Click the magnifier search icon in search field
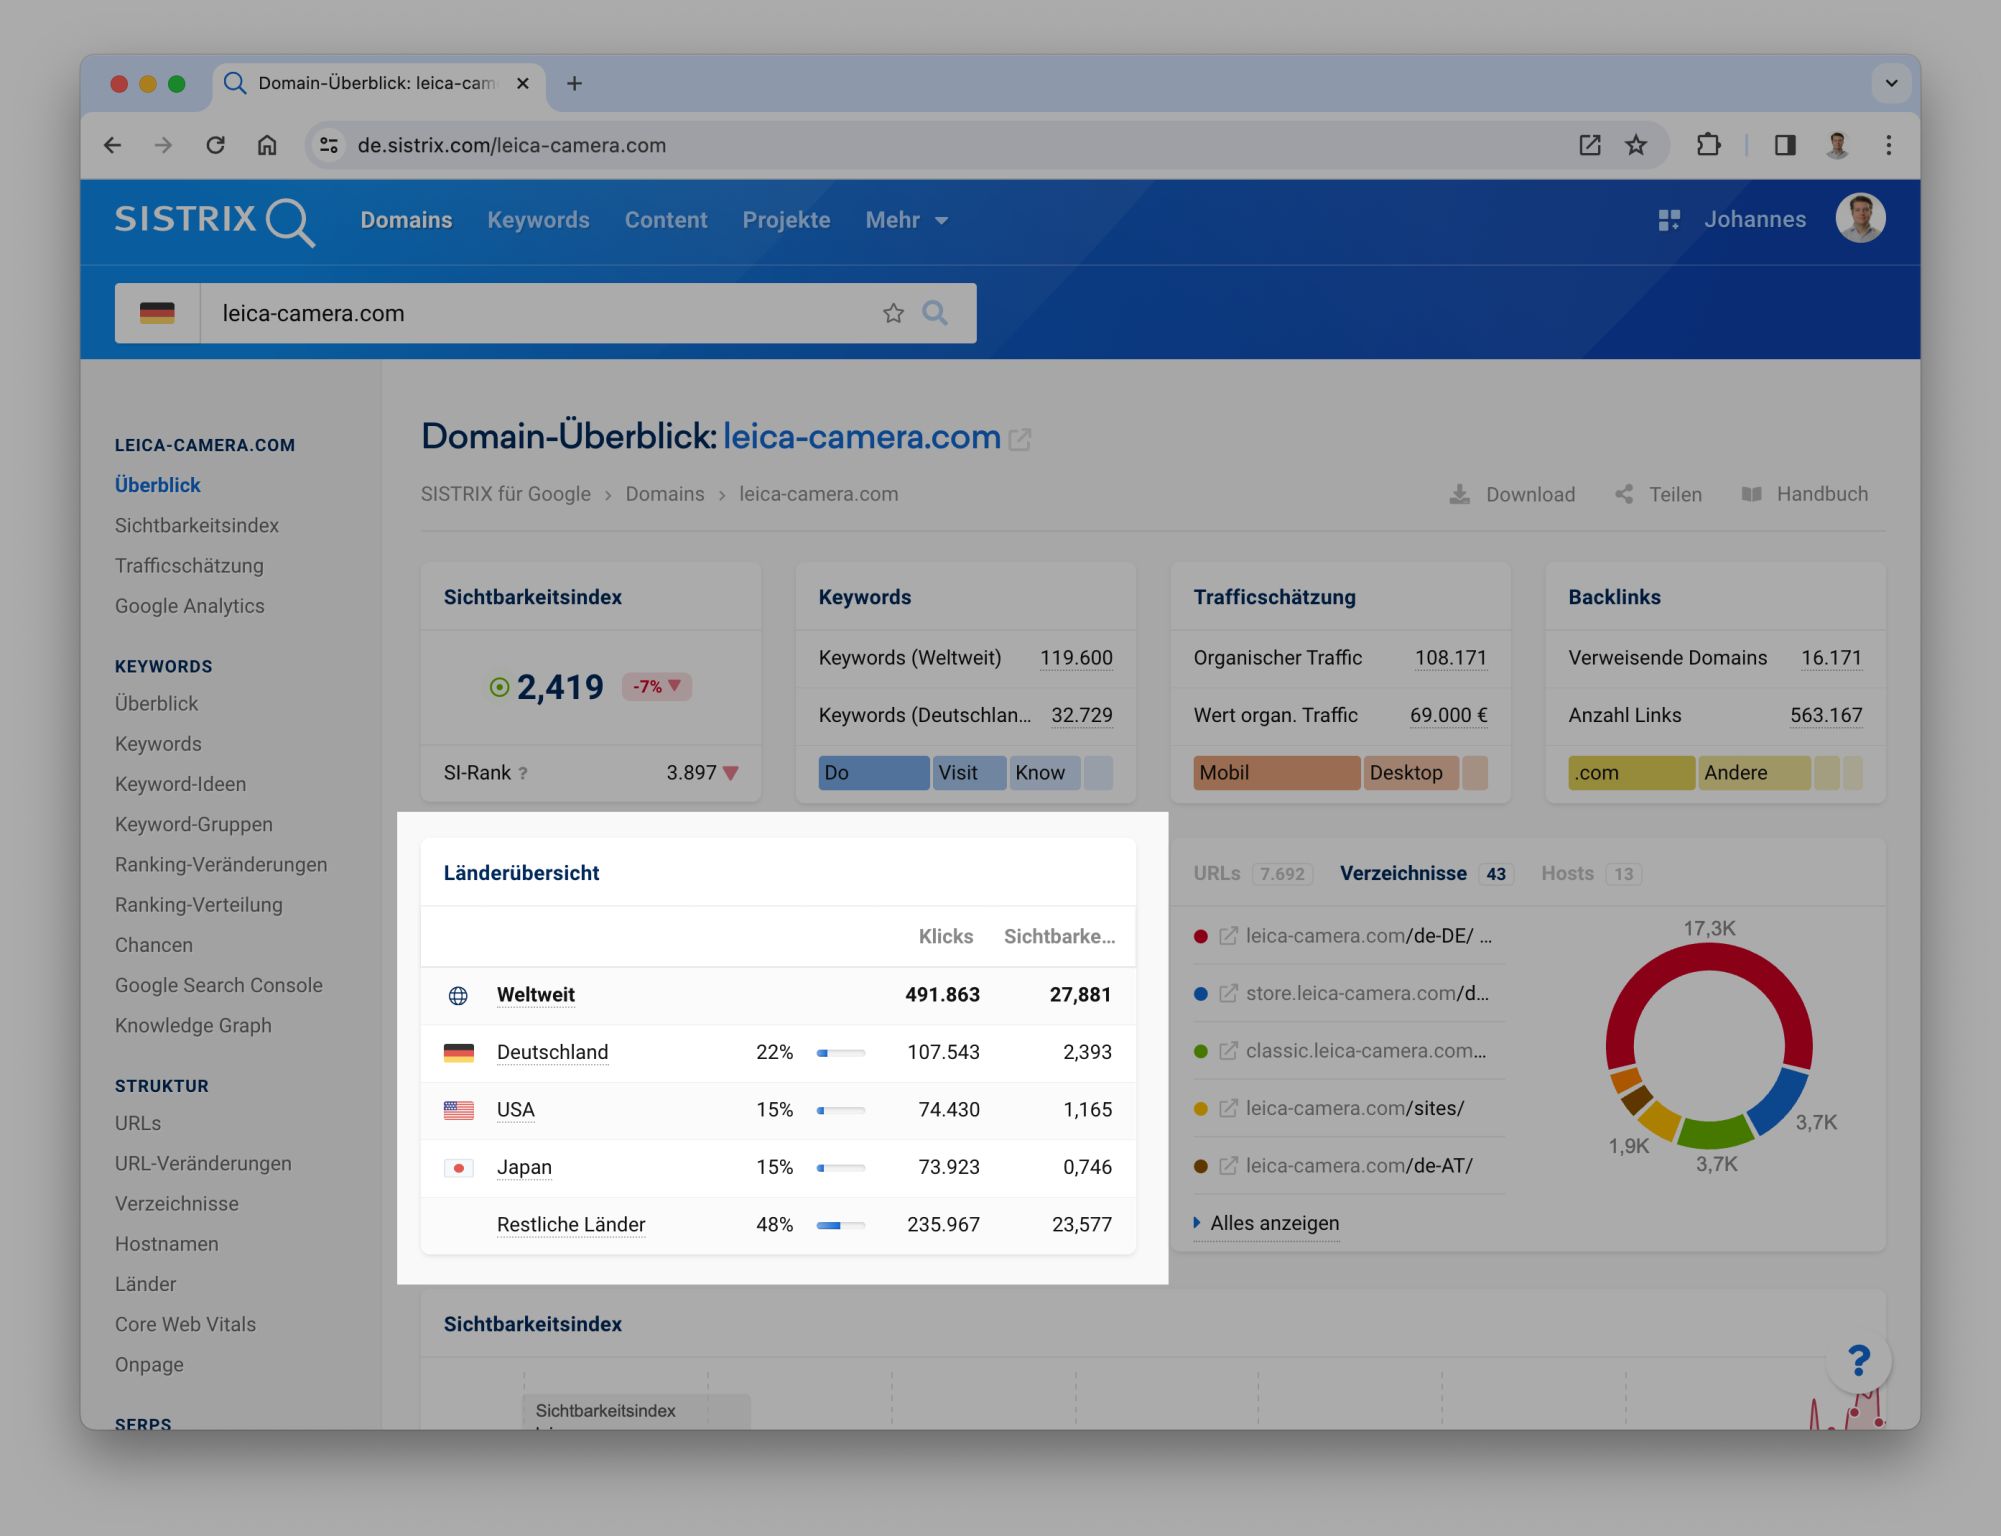The image size is (2001, 1536). coord(935,314)
